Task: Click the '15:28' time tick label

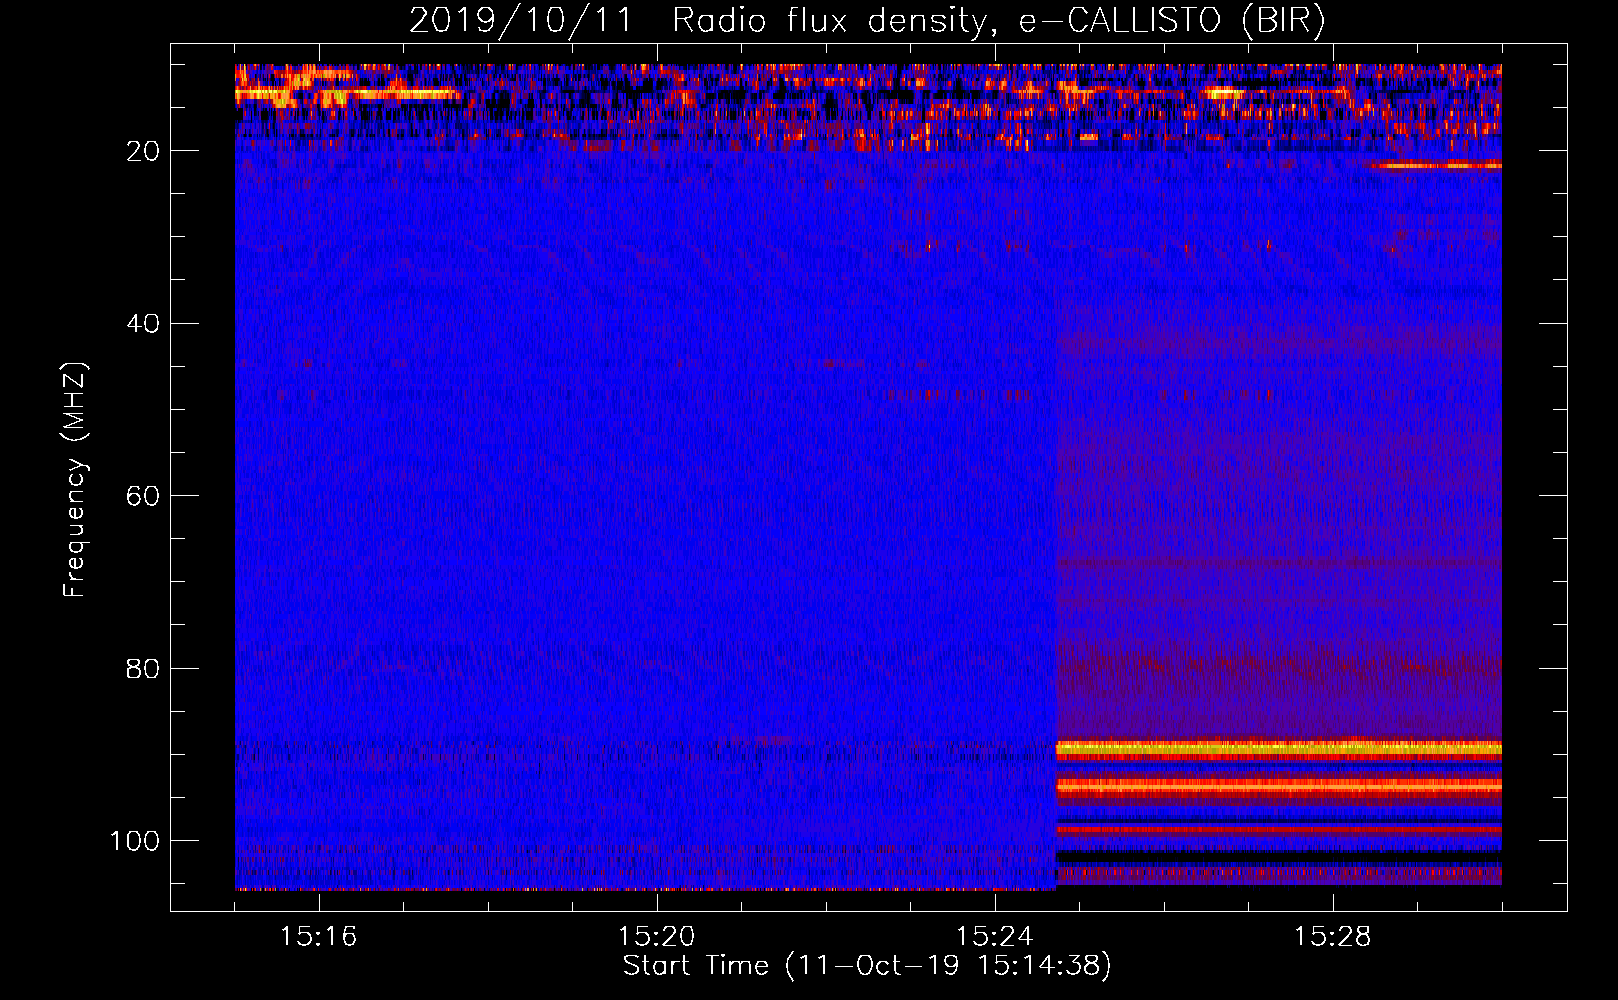Action: [1332, 937]
